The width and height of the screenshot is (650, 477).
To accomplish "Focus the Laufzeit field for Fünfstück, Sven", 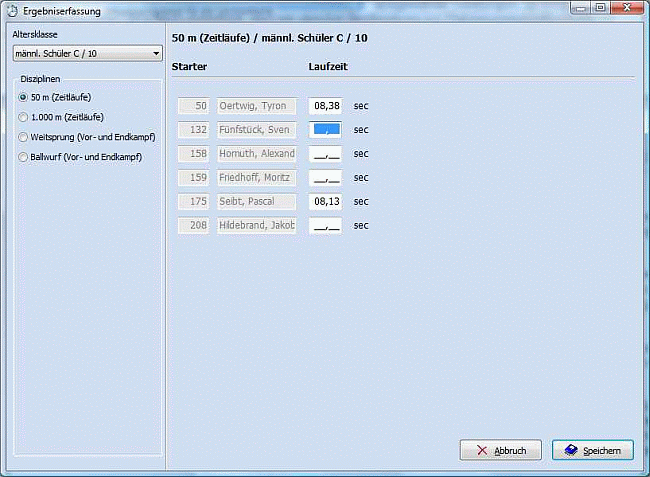I will pyautogui.click(x=325, y=130).
